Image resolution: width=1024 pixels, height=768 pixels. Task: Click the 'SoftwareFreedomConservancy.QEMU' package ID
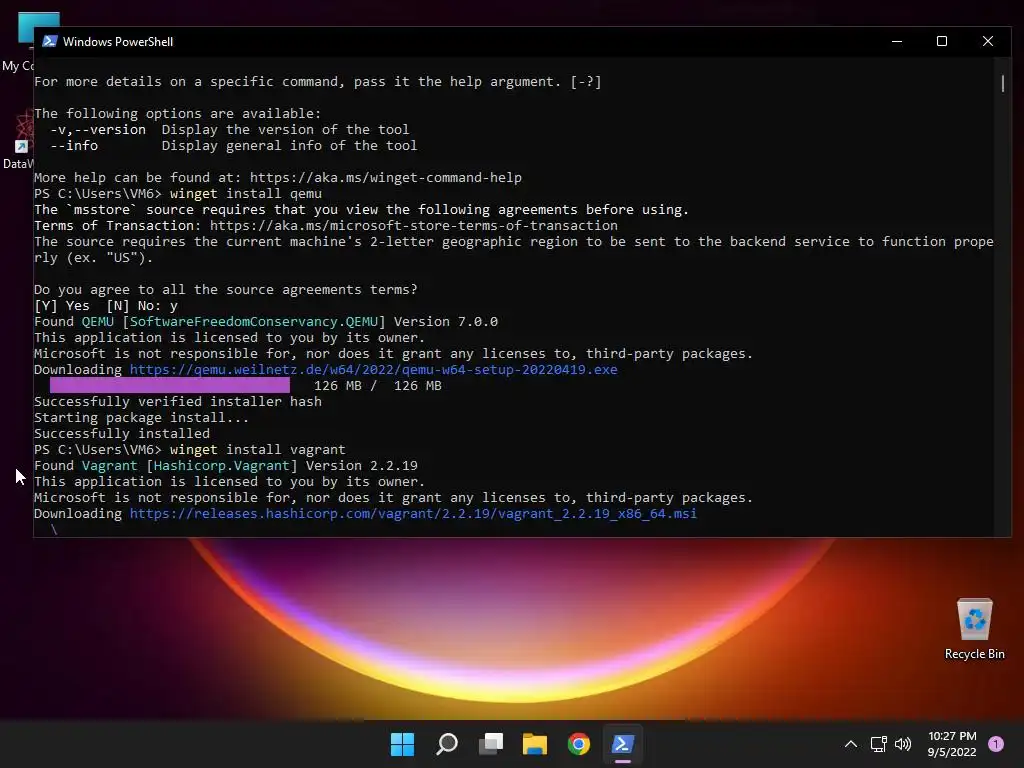(x=254, y=321)
